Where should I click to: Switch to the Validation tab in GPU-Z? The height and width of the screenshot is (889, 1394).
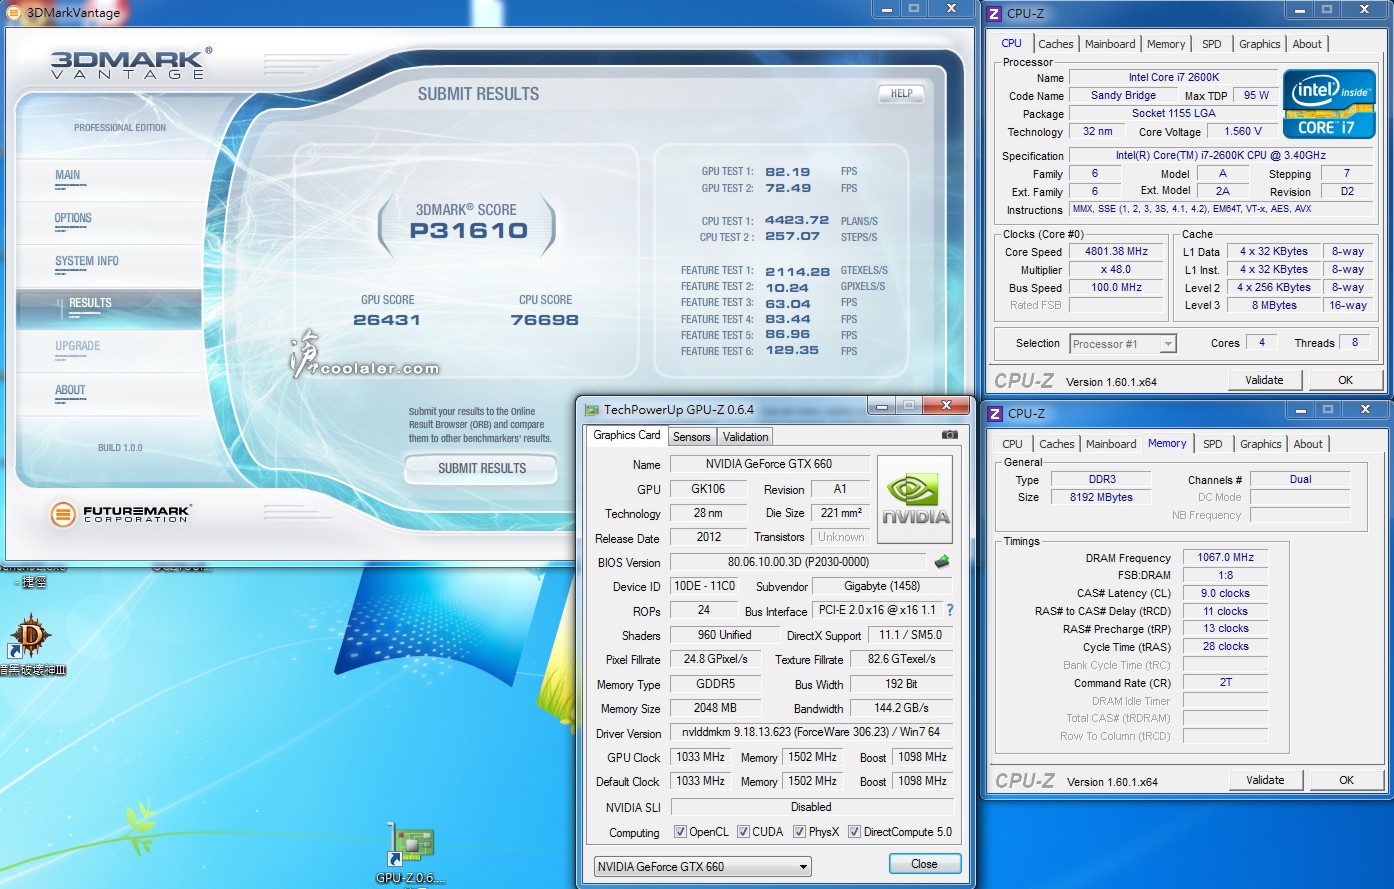click(x=746, y=437)
